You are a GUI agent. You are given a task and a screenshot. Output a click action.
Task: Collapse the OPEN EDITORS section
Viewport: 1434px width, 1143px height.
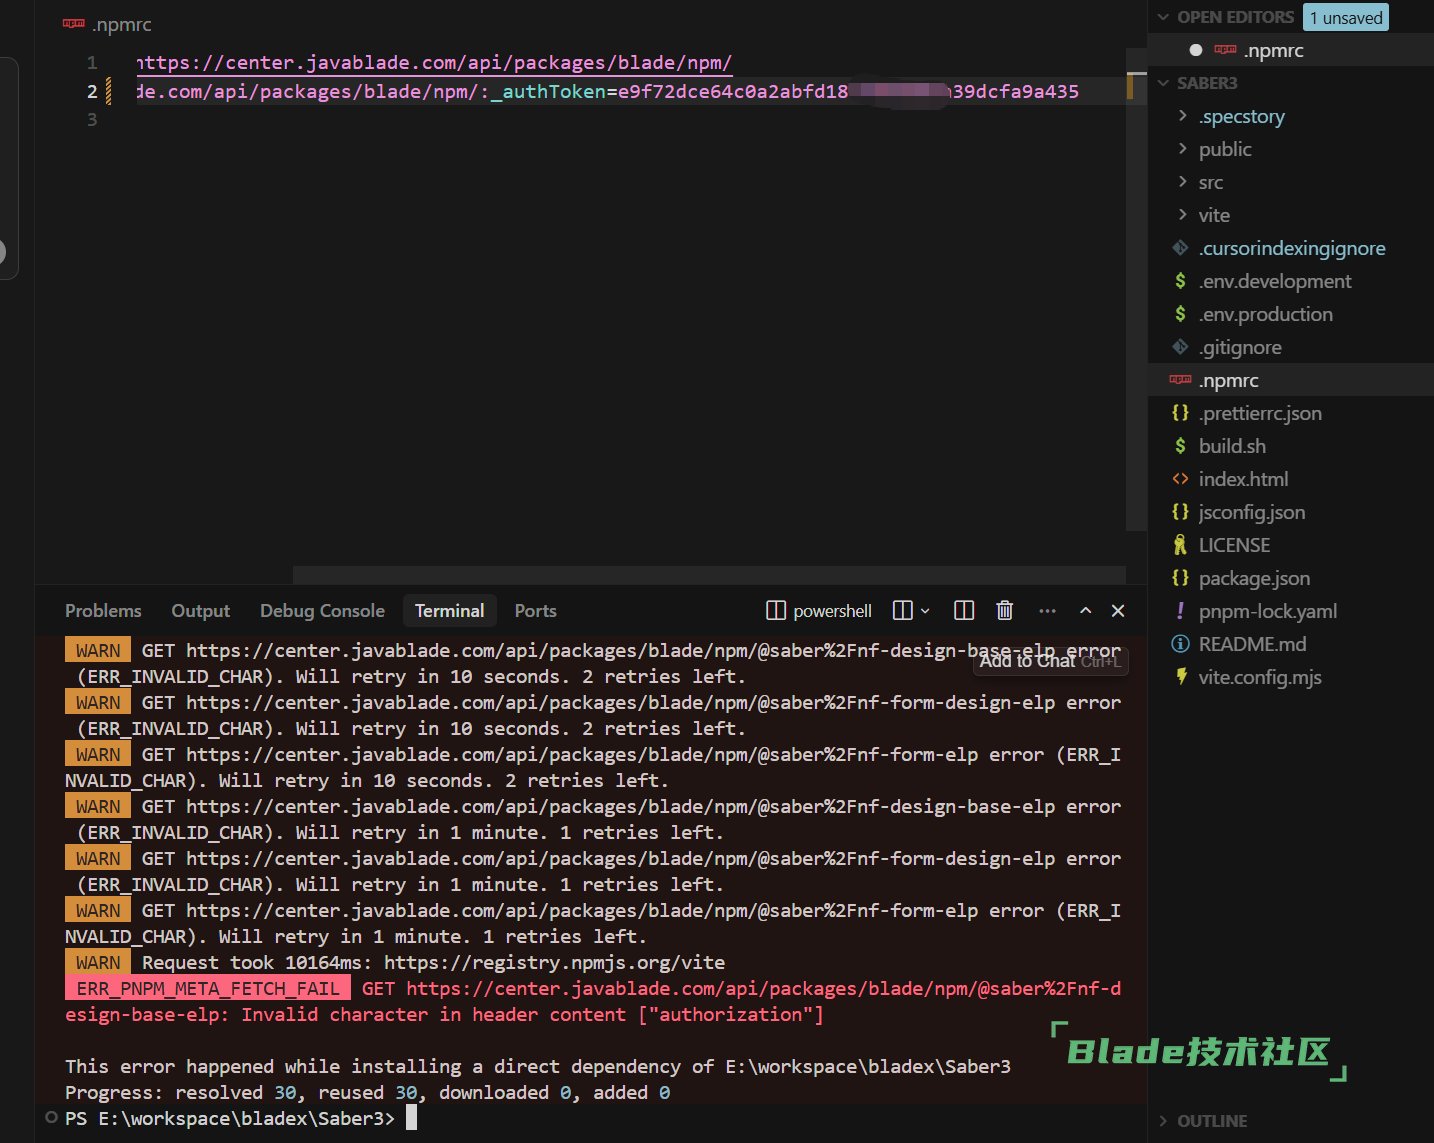1163,17
